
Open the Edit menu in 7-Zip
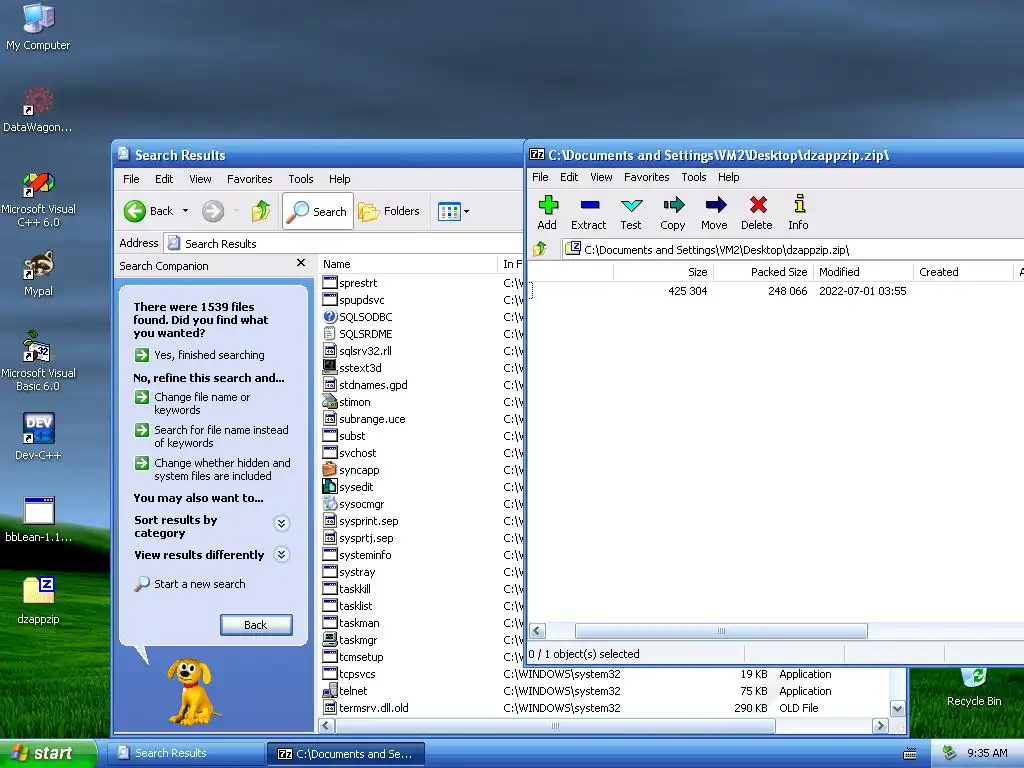pyautogui.click(x=569, y=177)
